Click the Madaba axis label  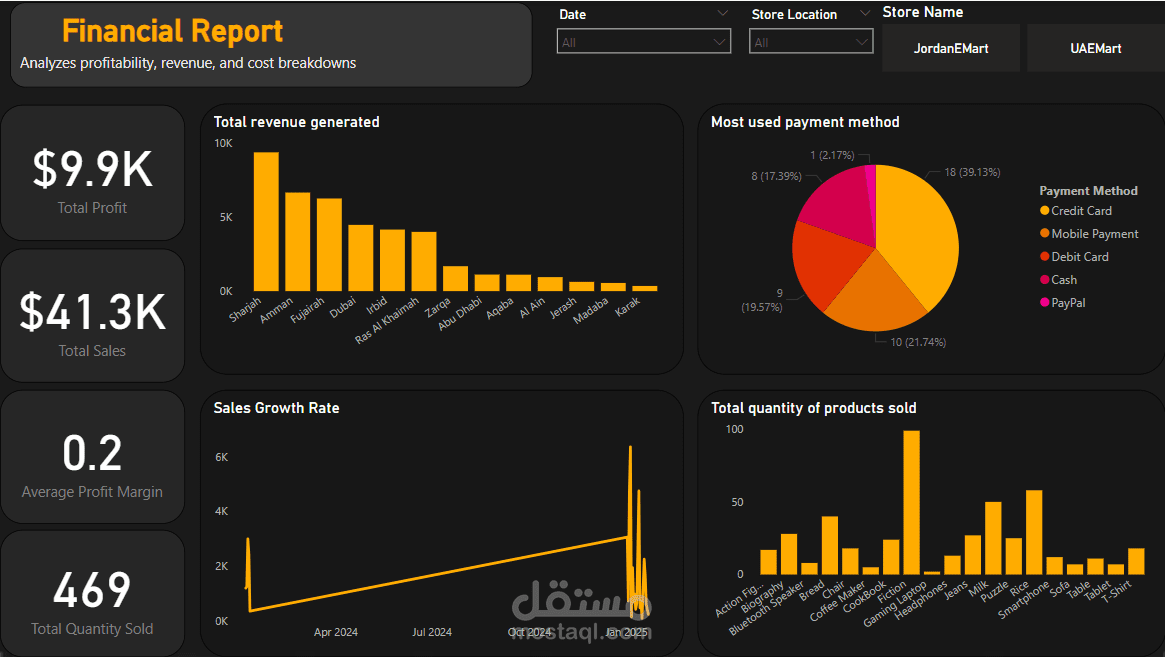[591, 310]
